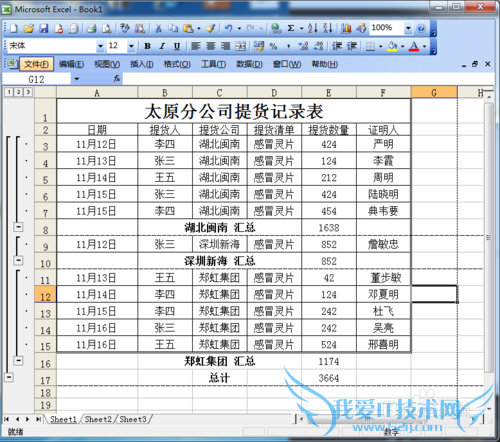Align text right icon
The width and height of the screenshot is (500, 442).
(225, 46)
